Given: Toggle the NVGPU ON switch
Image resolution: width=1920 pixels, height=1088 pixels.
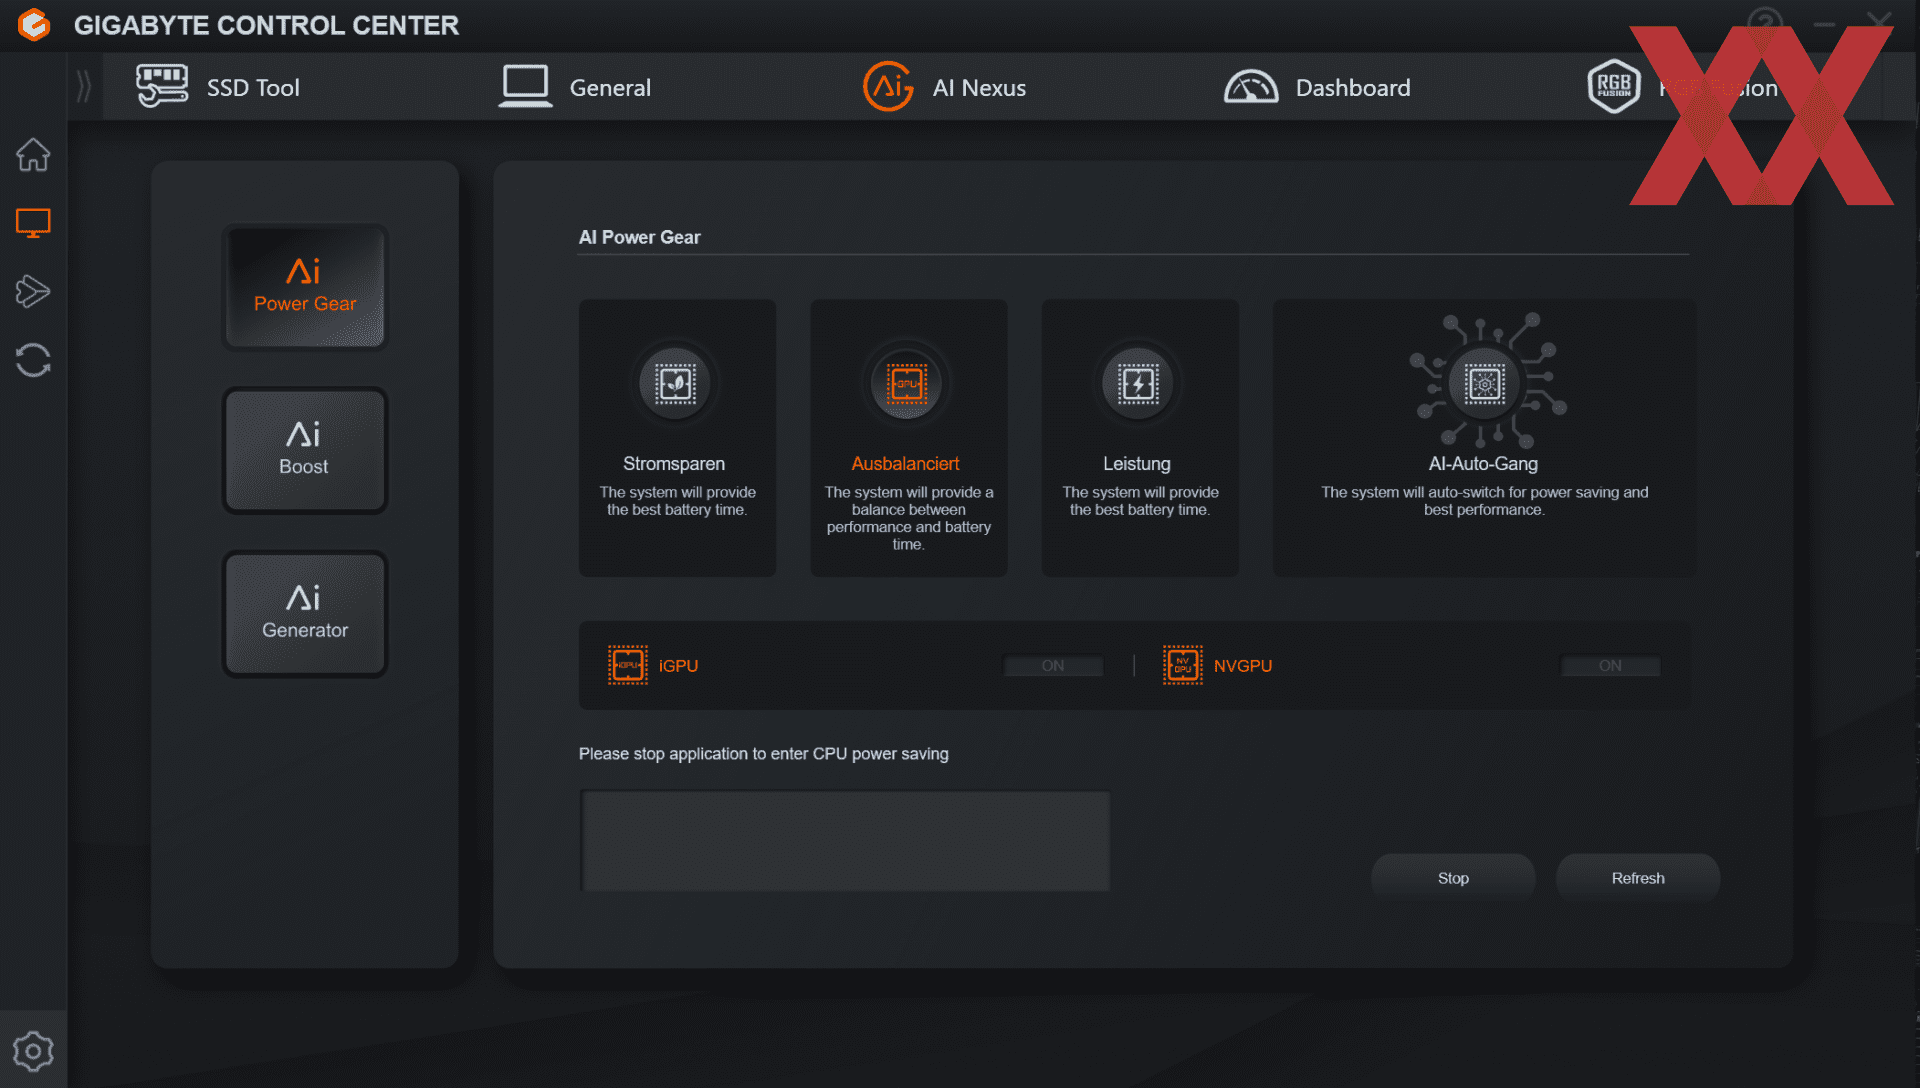Looking at the screenshot, I should coord(1609,666).
